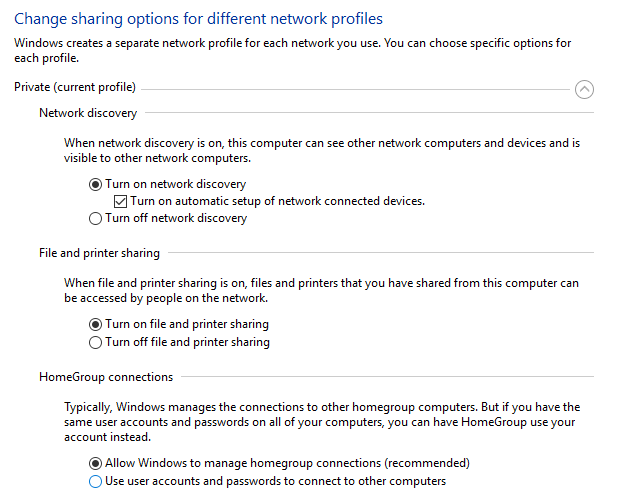Click the Private (current profile) header label

pos(75,88)
